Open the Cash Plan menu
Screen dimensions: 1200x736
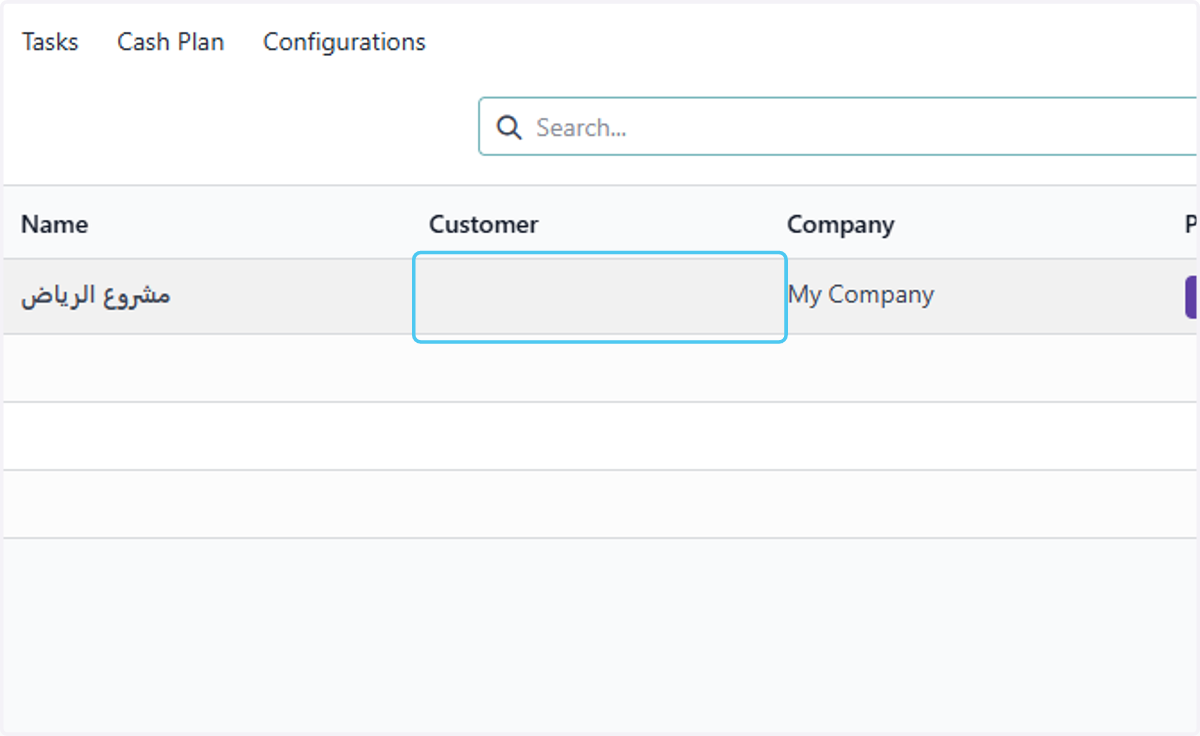(x=171, y=42)
